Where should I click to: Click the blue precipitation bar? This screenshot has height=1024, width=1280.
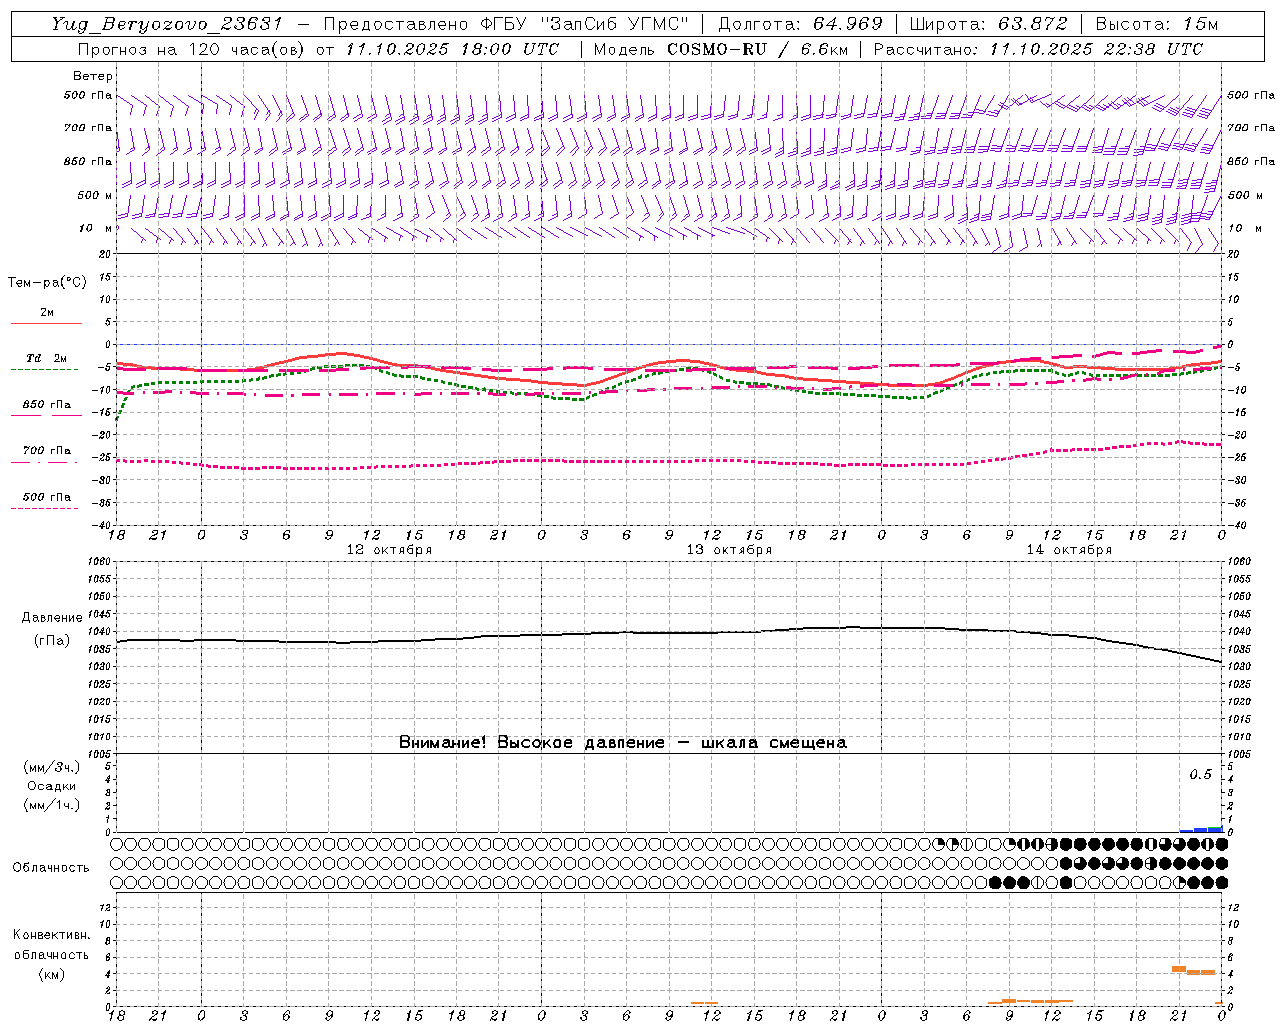click(x=1201, y=829)
